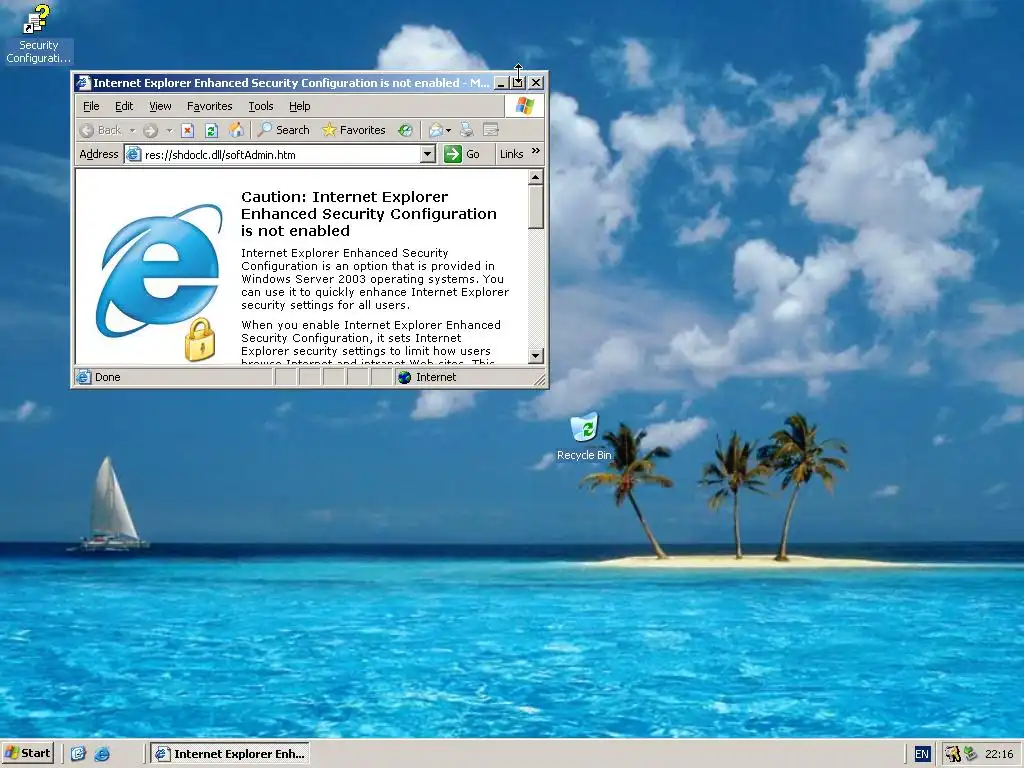Click the Edit page toolbar icon
Viewport: 1024px width, 768px height.
tap(490, 130)
